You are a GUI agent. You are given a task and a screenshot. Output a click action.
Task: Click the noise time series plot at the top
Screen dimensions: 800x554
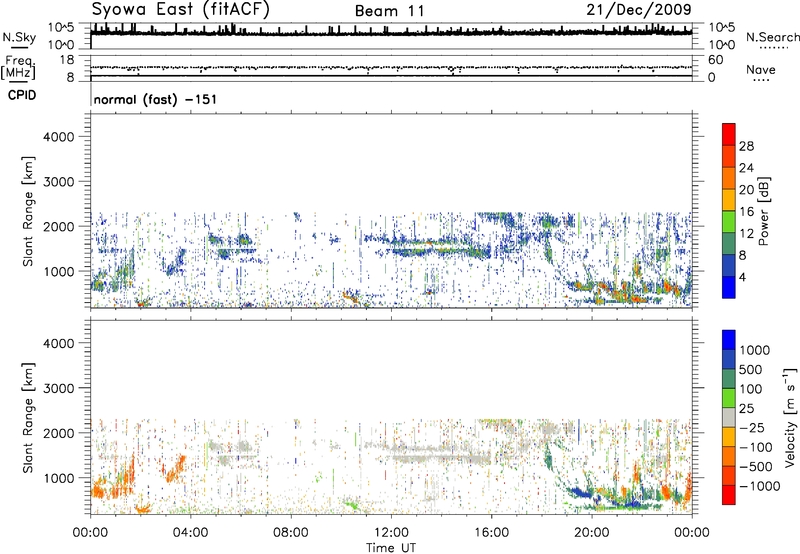(x=391, y=36)
